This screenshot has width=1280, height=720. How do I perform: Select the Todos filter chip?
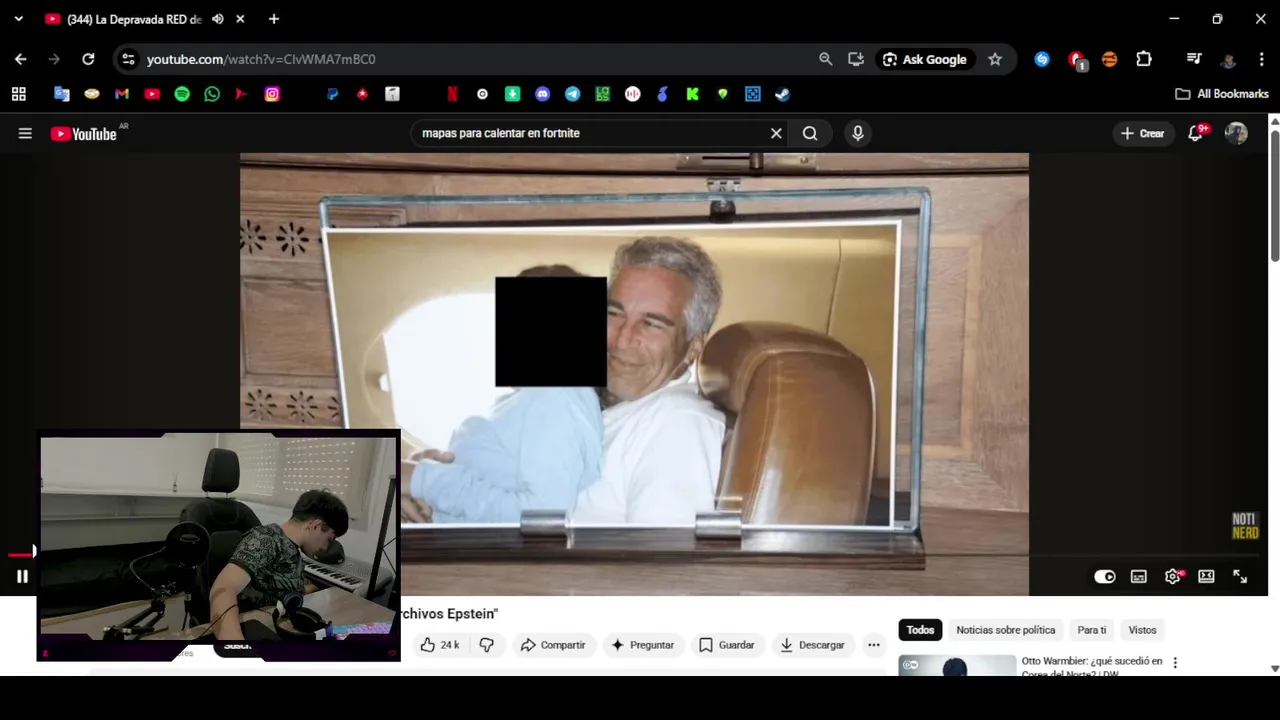[920, 630]
